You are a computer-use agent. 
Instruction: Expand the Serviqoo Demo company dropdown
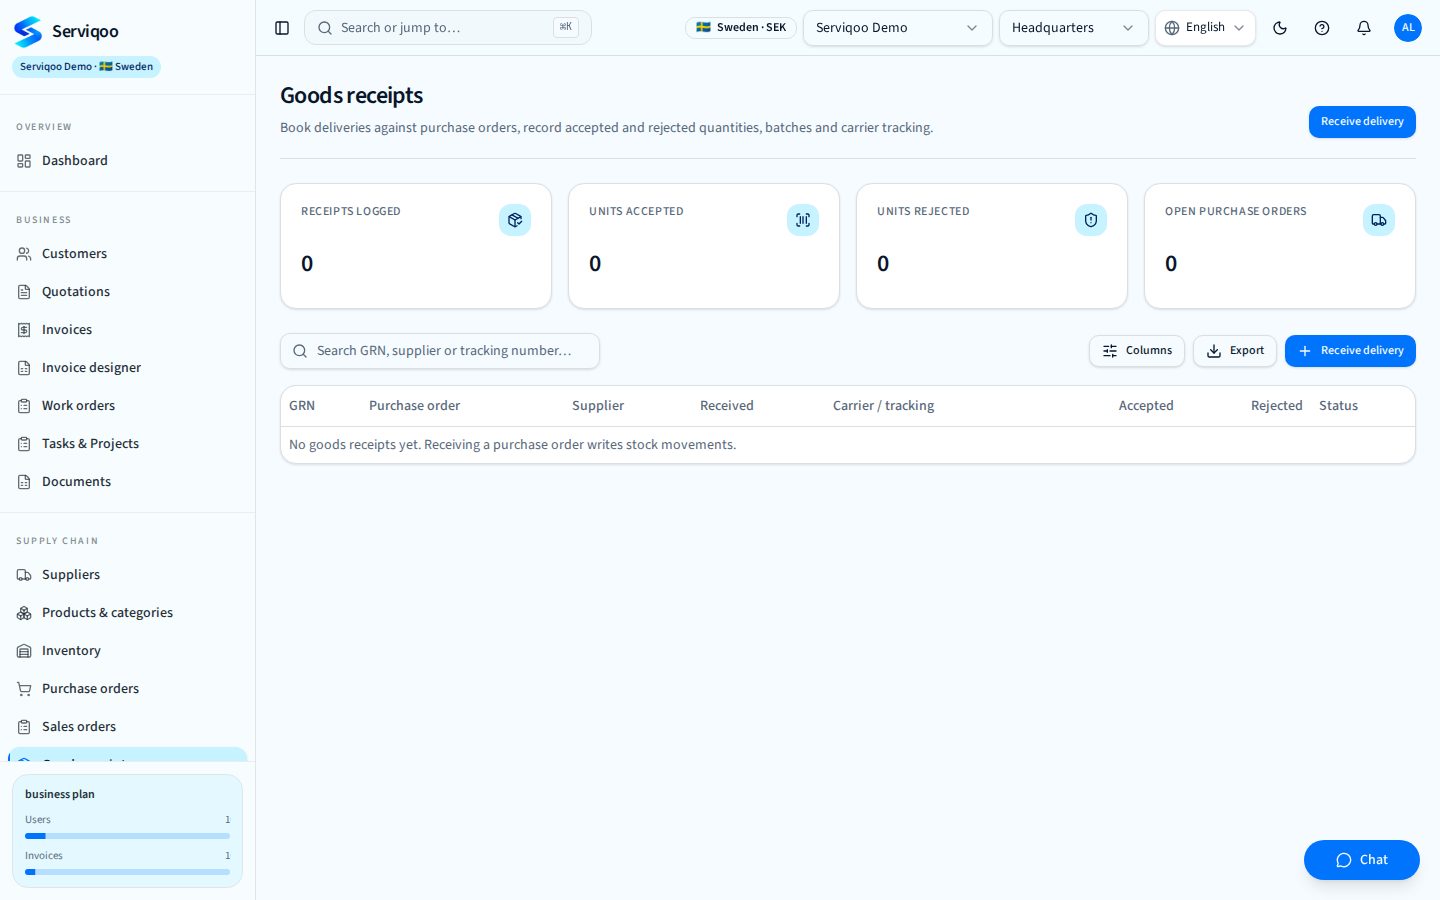[x=898, y=28]
